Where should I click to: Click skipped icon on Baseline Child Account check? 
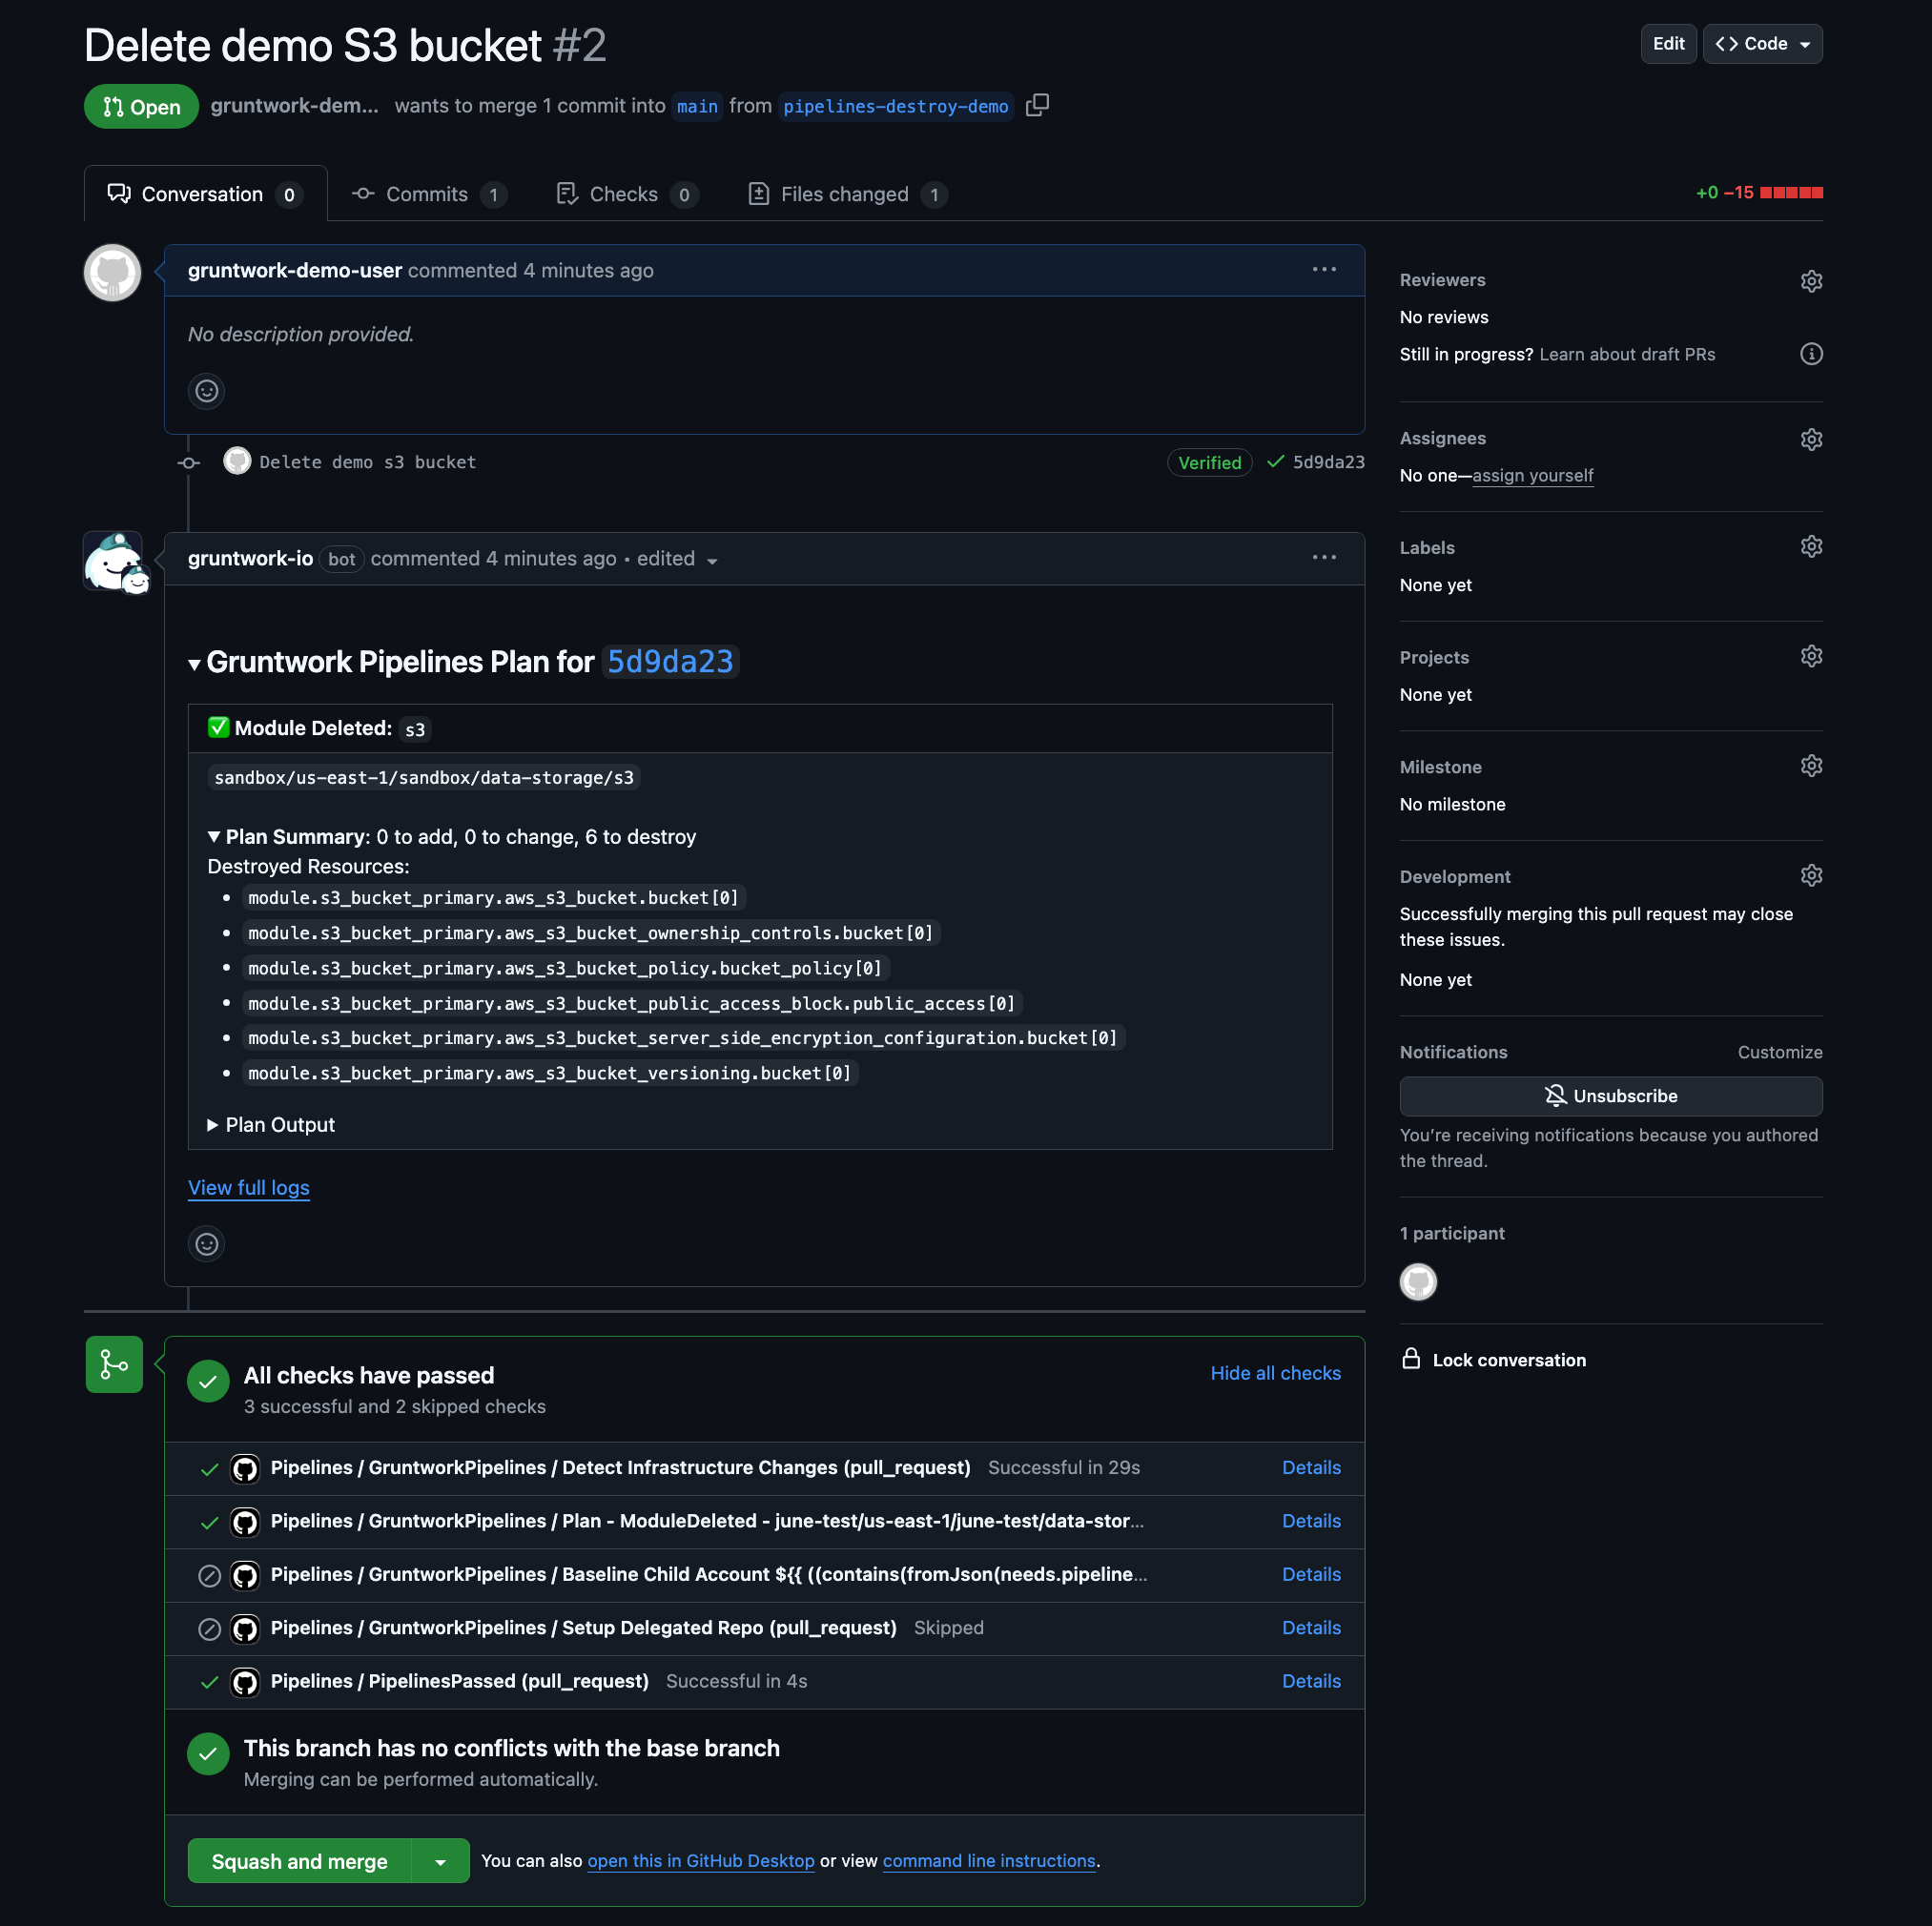coord(209,1576)
